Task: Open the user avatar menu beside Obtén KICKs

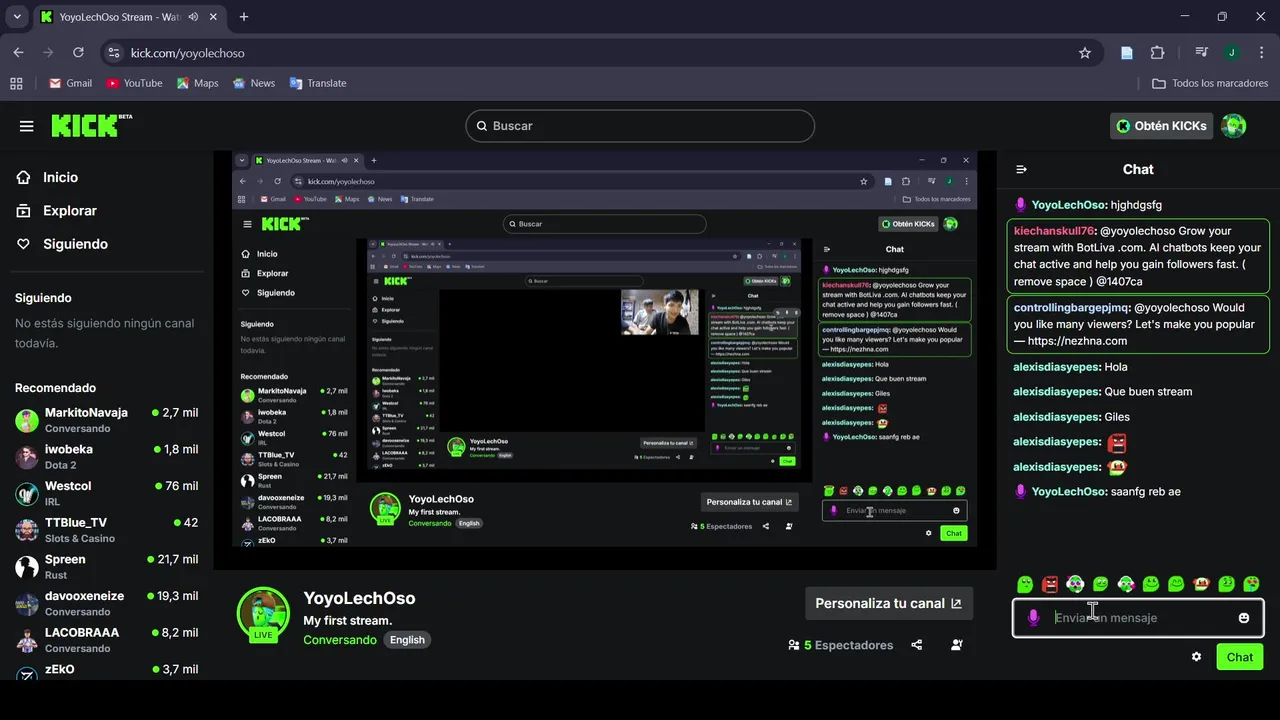Action: pos(1234,126)
